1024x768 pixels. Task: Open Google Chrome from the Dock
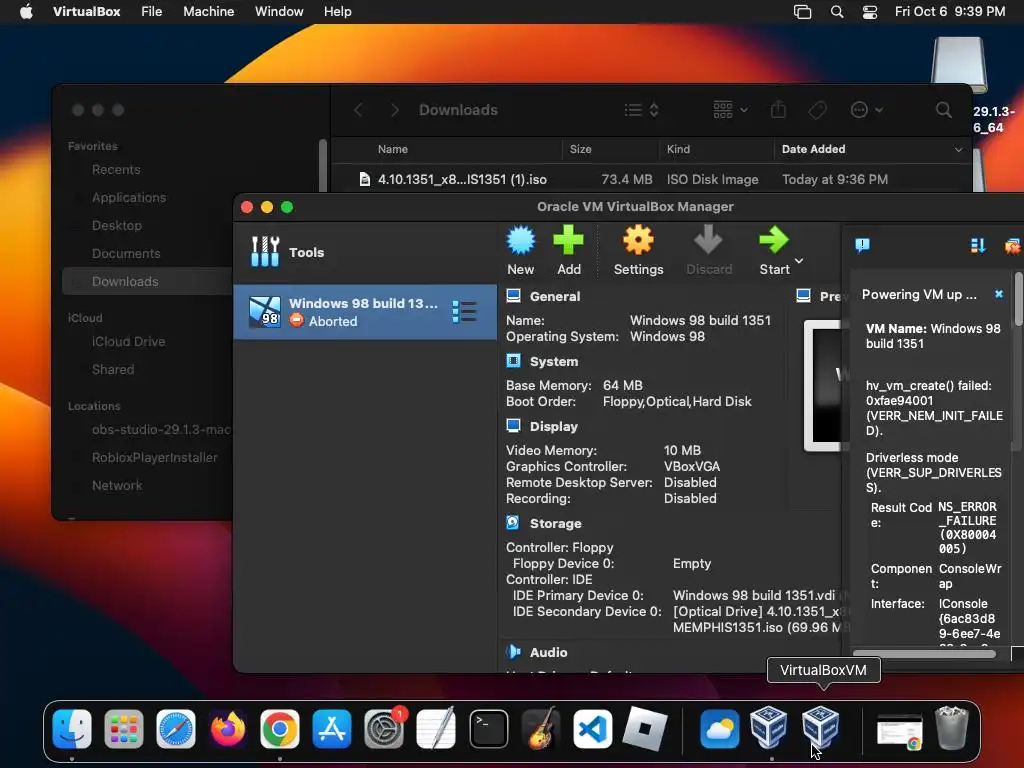coord(280,728)
